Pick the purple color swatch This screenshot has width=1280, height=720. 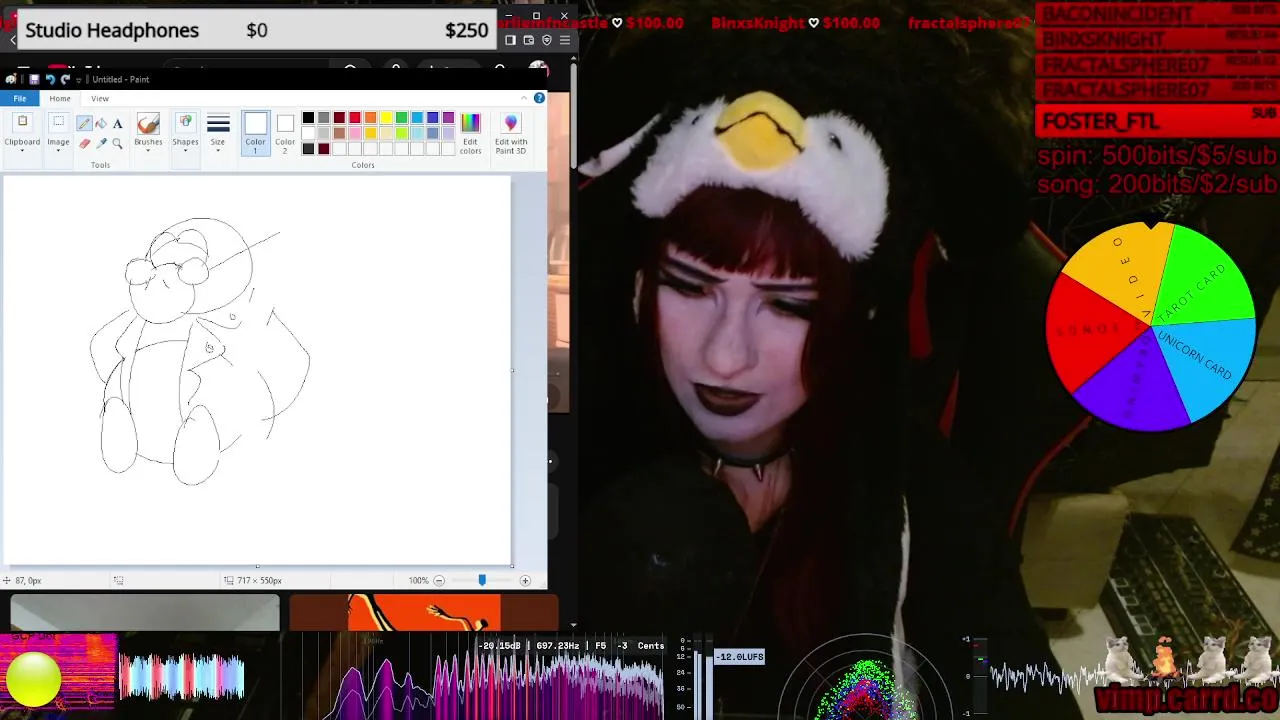448,118
